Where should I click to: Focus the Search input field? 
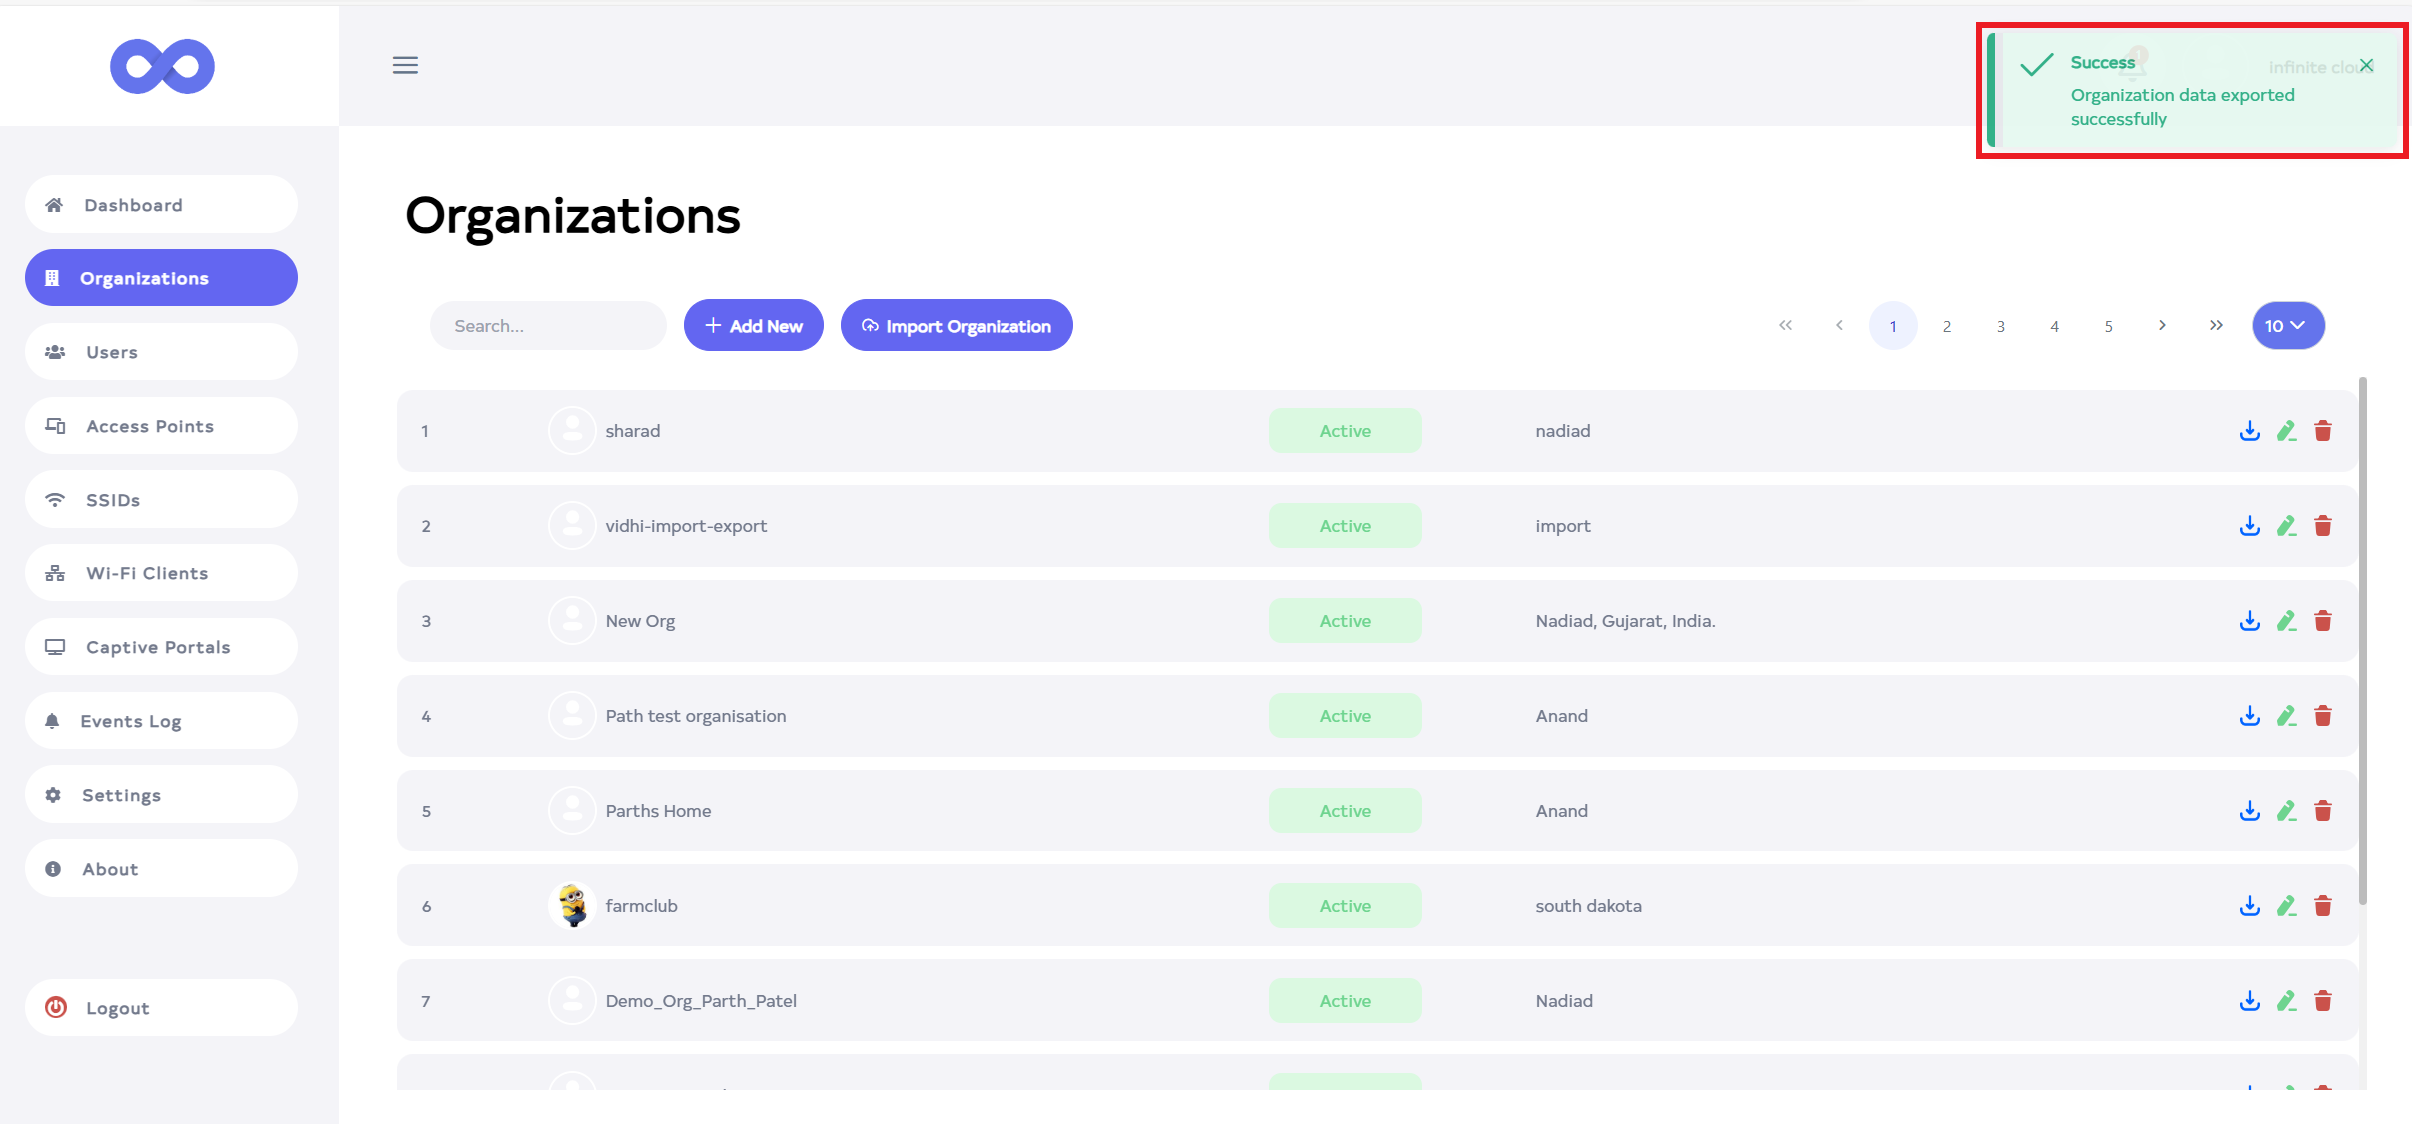548,326
